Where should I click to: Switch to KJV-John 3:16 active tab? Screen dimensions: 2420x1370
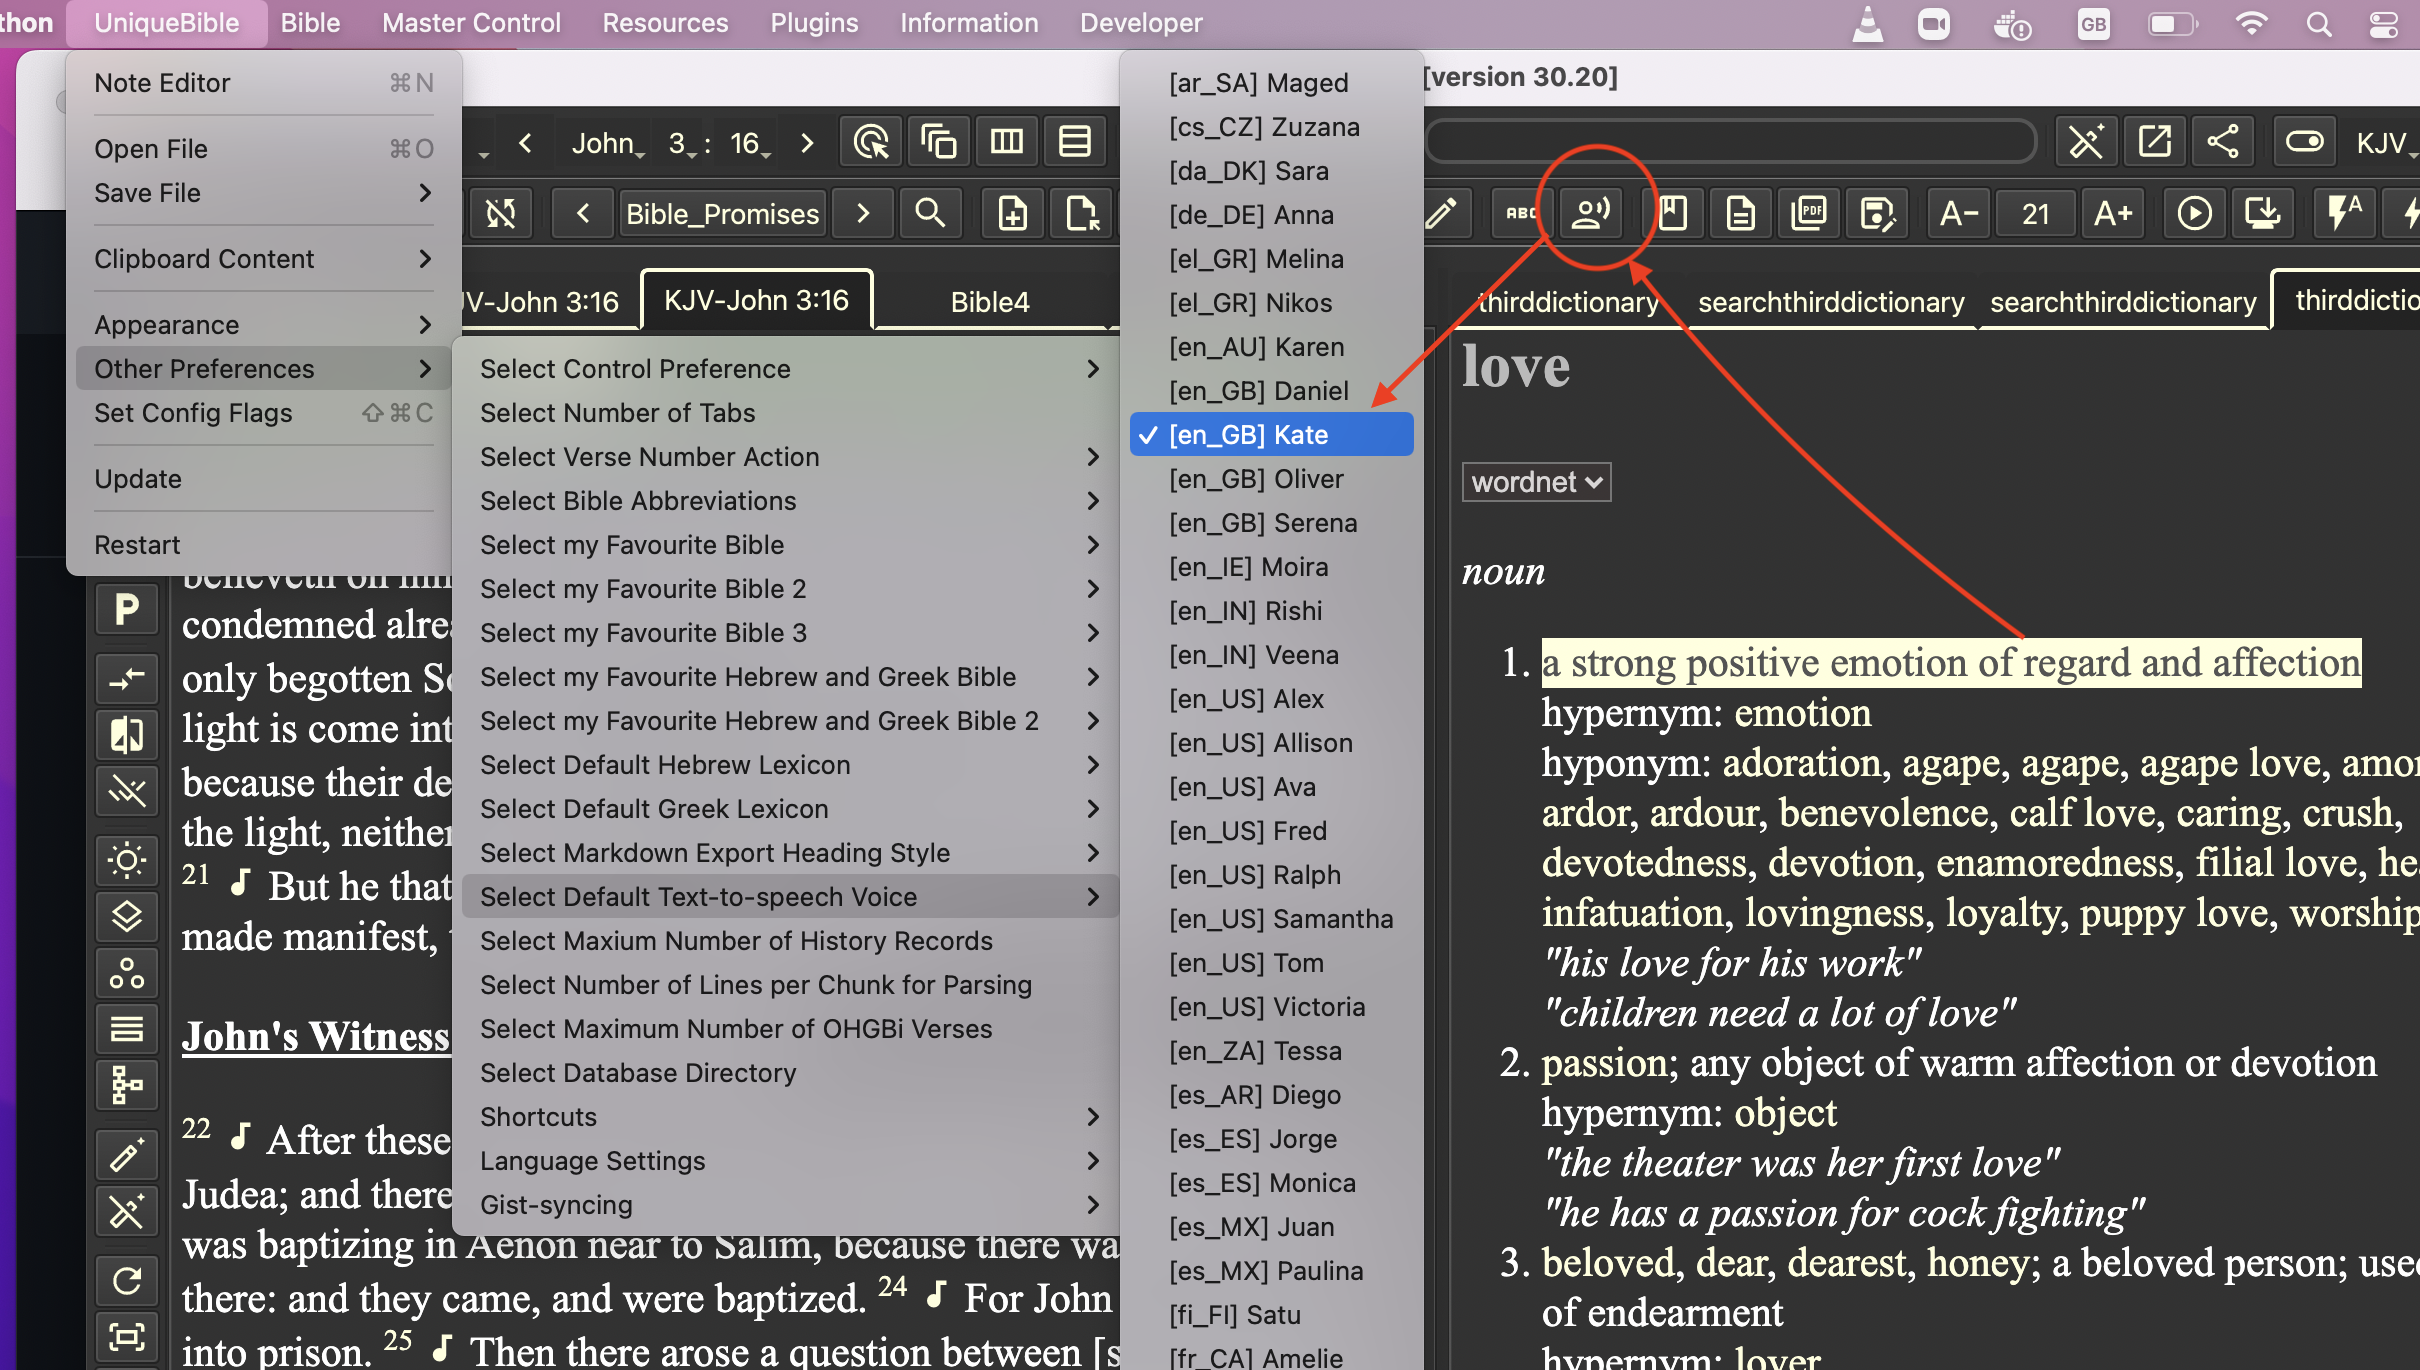coord(756,300)
